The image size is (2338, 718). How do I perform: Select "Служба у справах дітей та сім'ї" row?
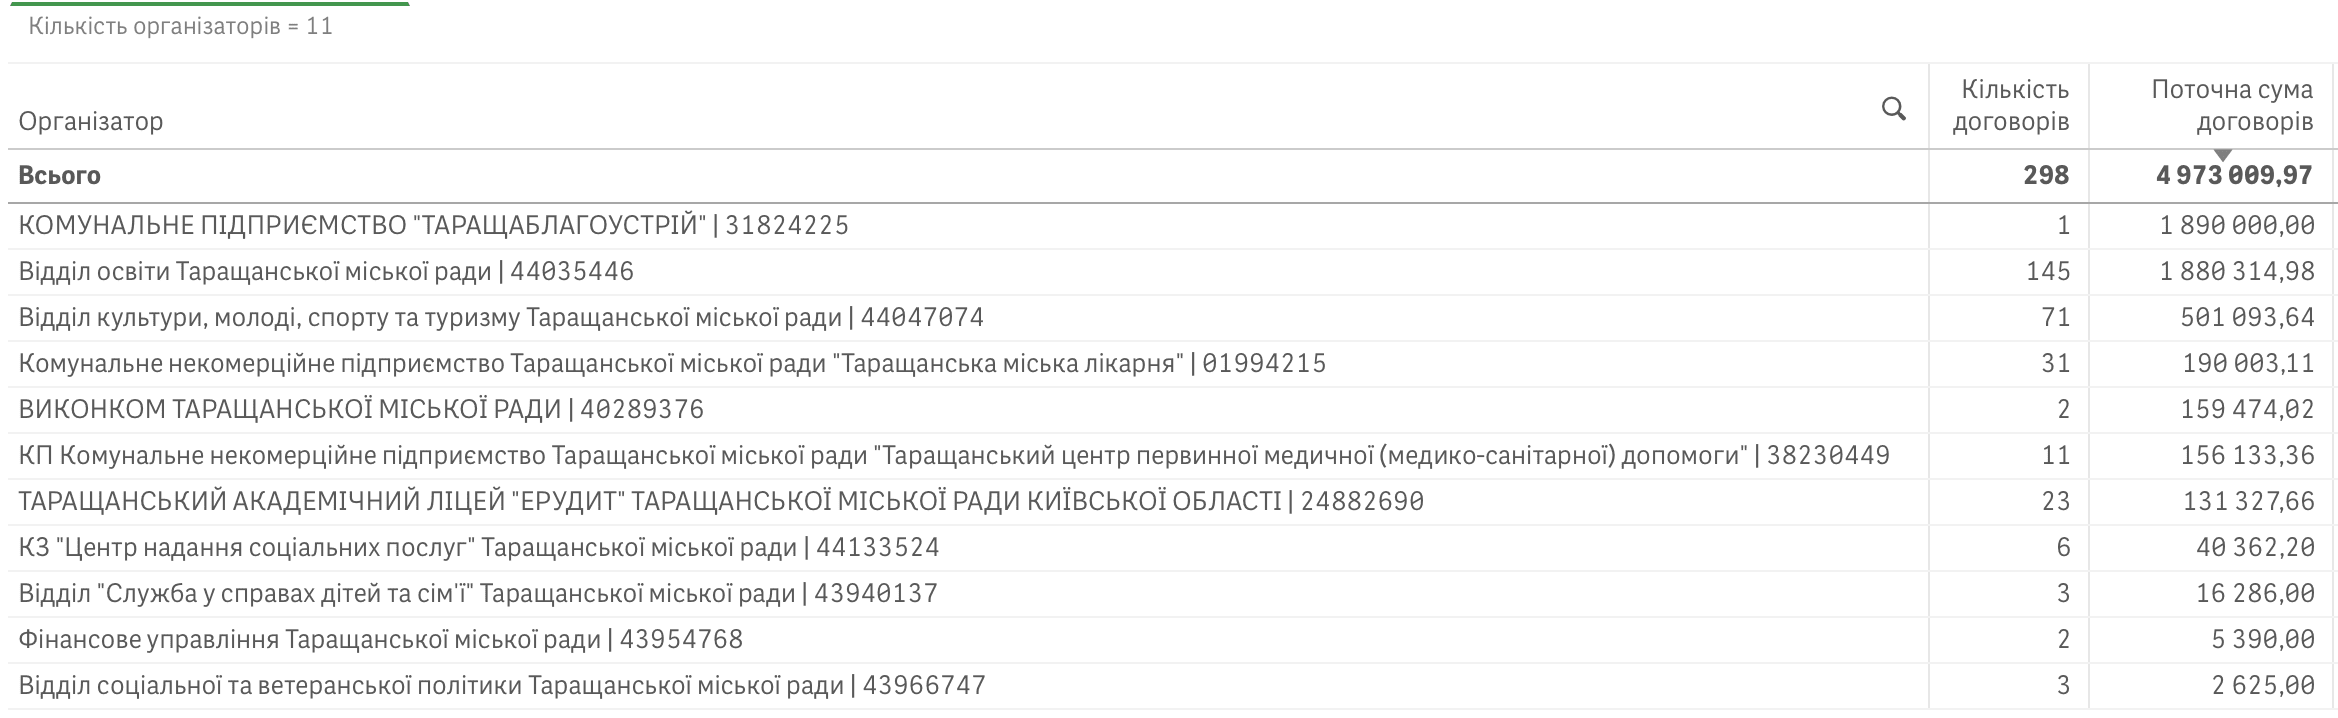[478, 593]
